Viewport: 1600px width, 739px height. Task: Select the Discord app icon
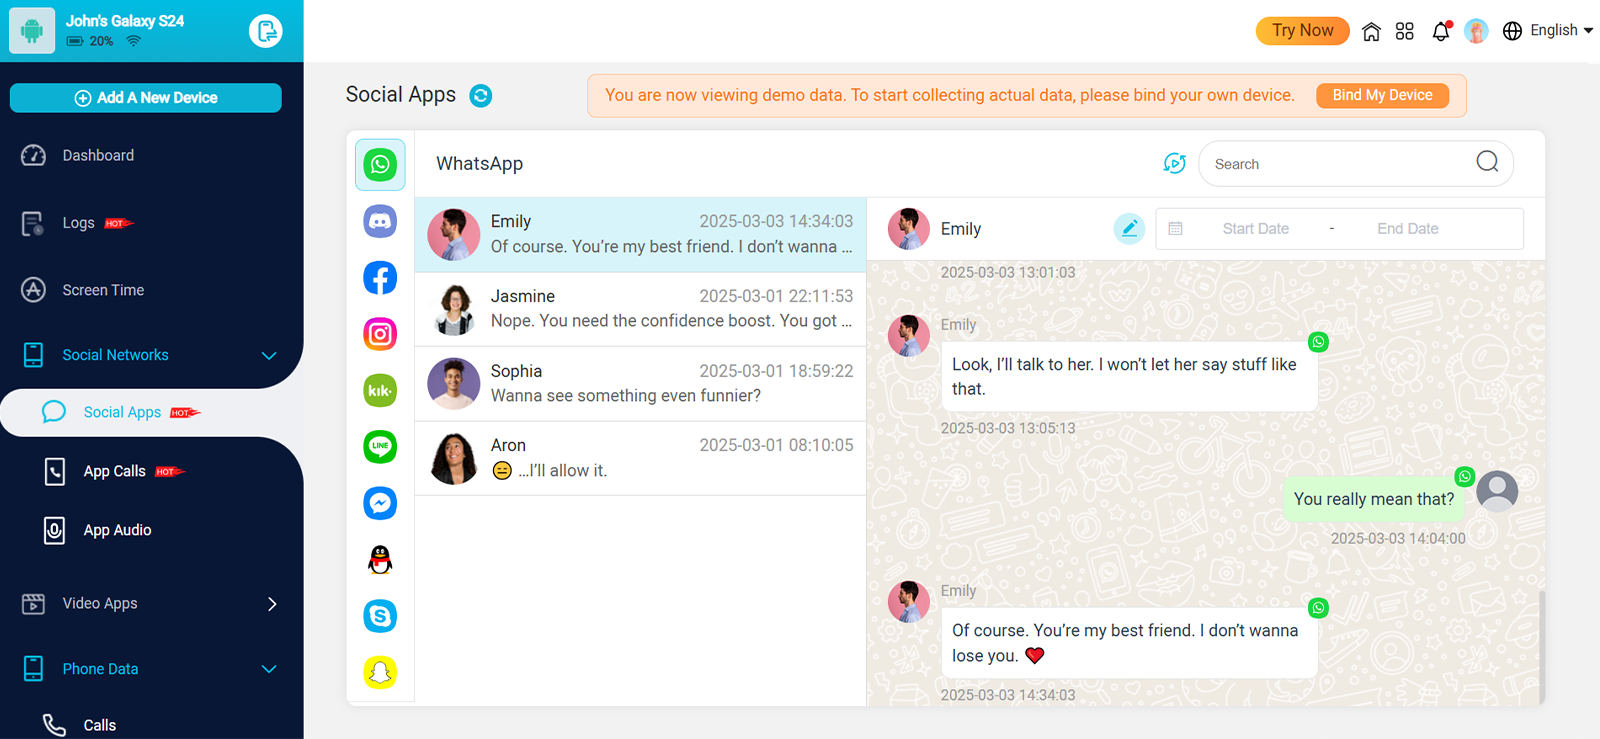(380, 221)
